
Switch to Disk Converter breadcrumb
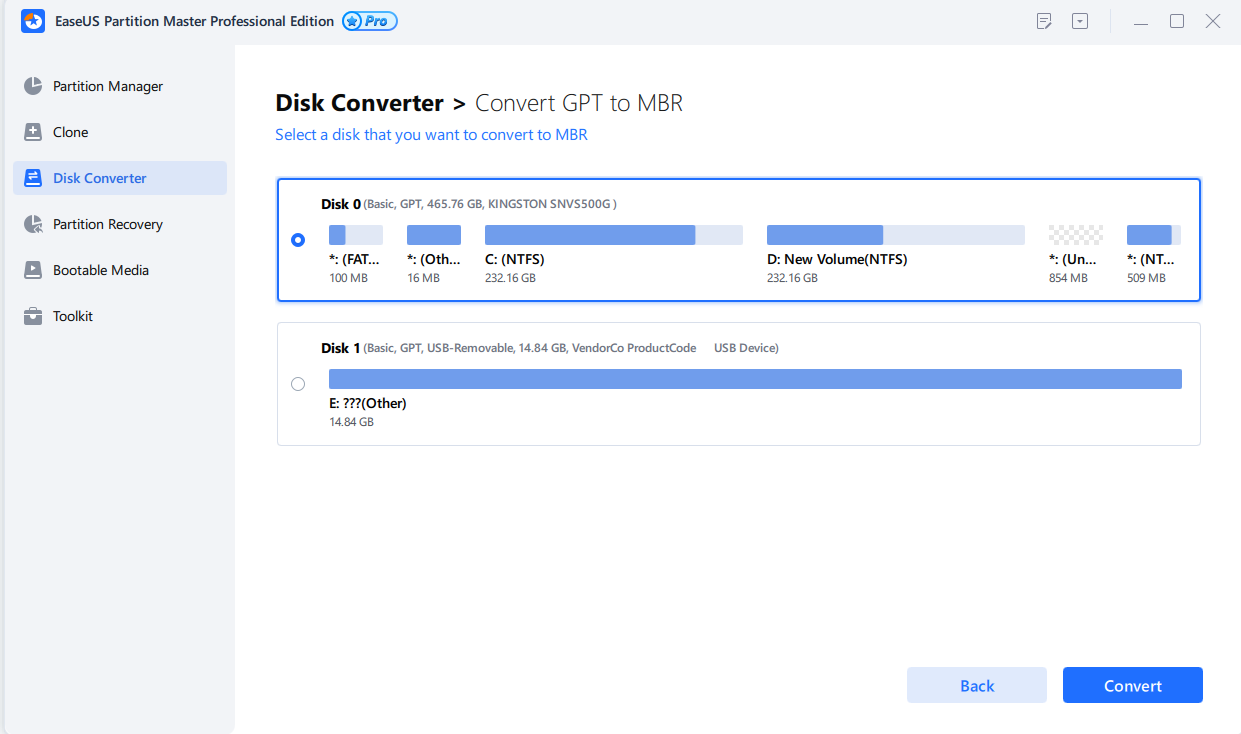[x=359, y=102]
